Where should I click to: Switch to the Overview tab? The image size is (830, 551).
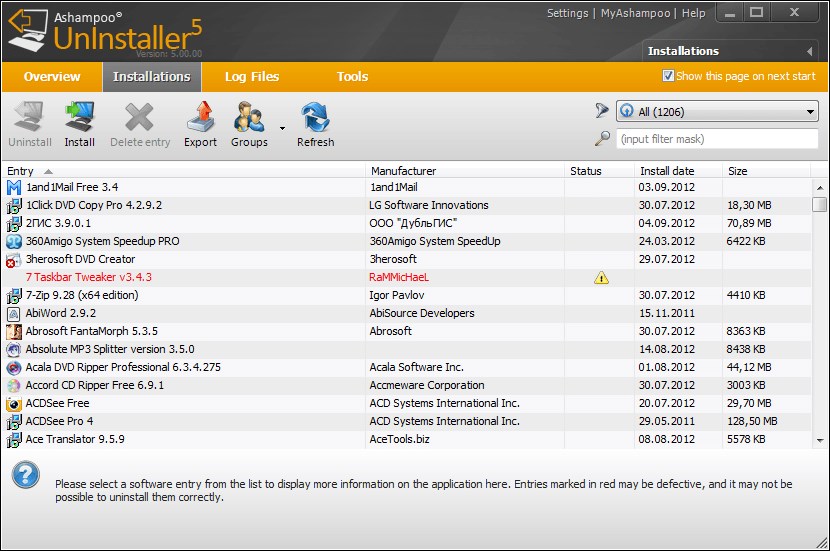(52, 77)
